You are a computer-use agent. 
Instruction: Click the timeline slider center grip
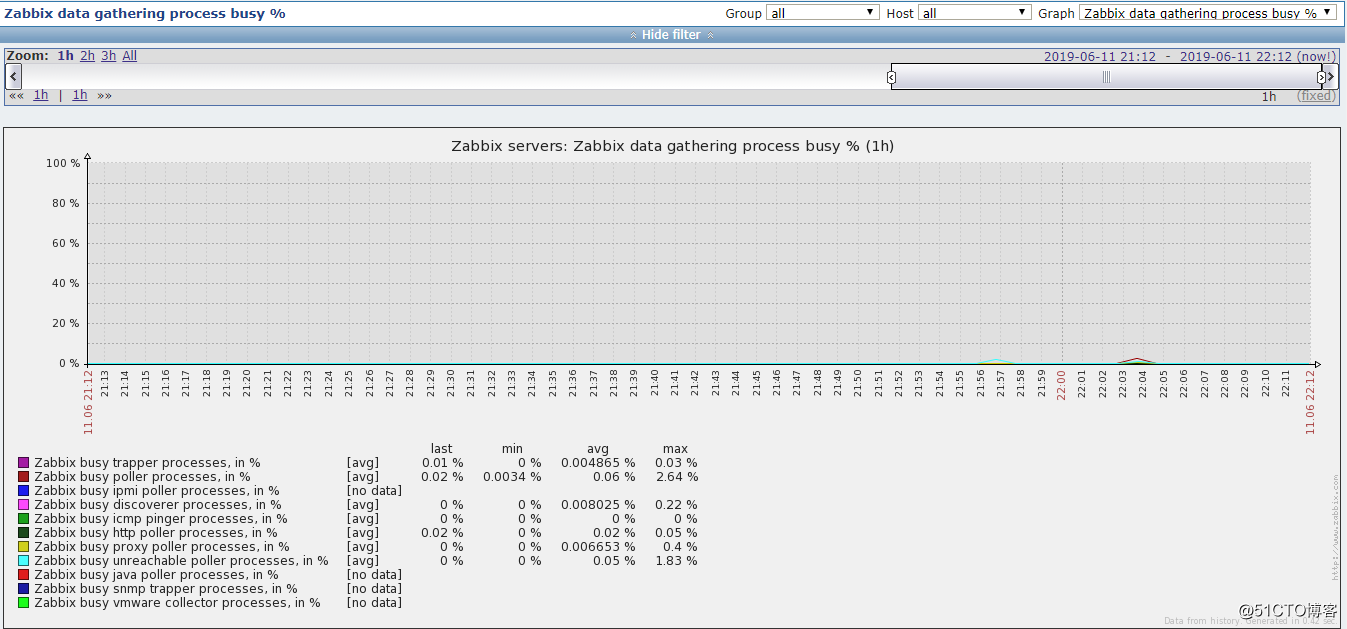click(x=1106, y=77)
